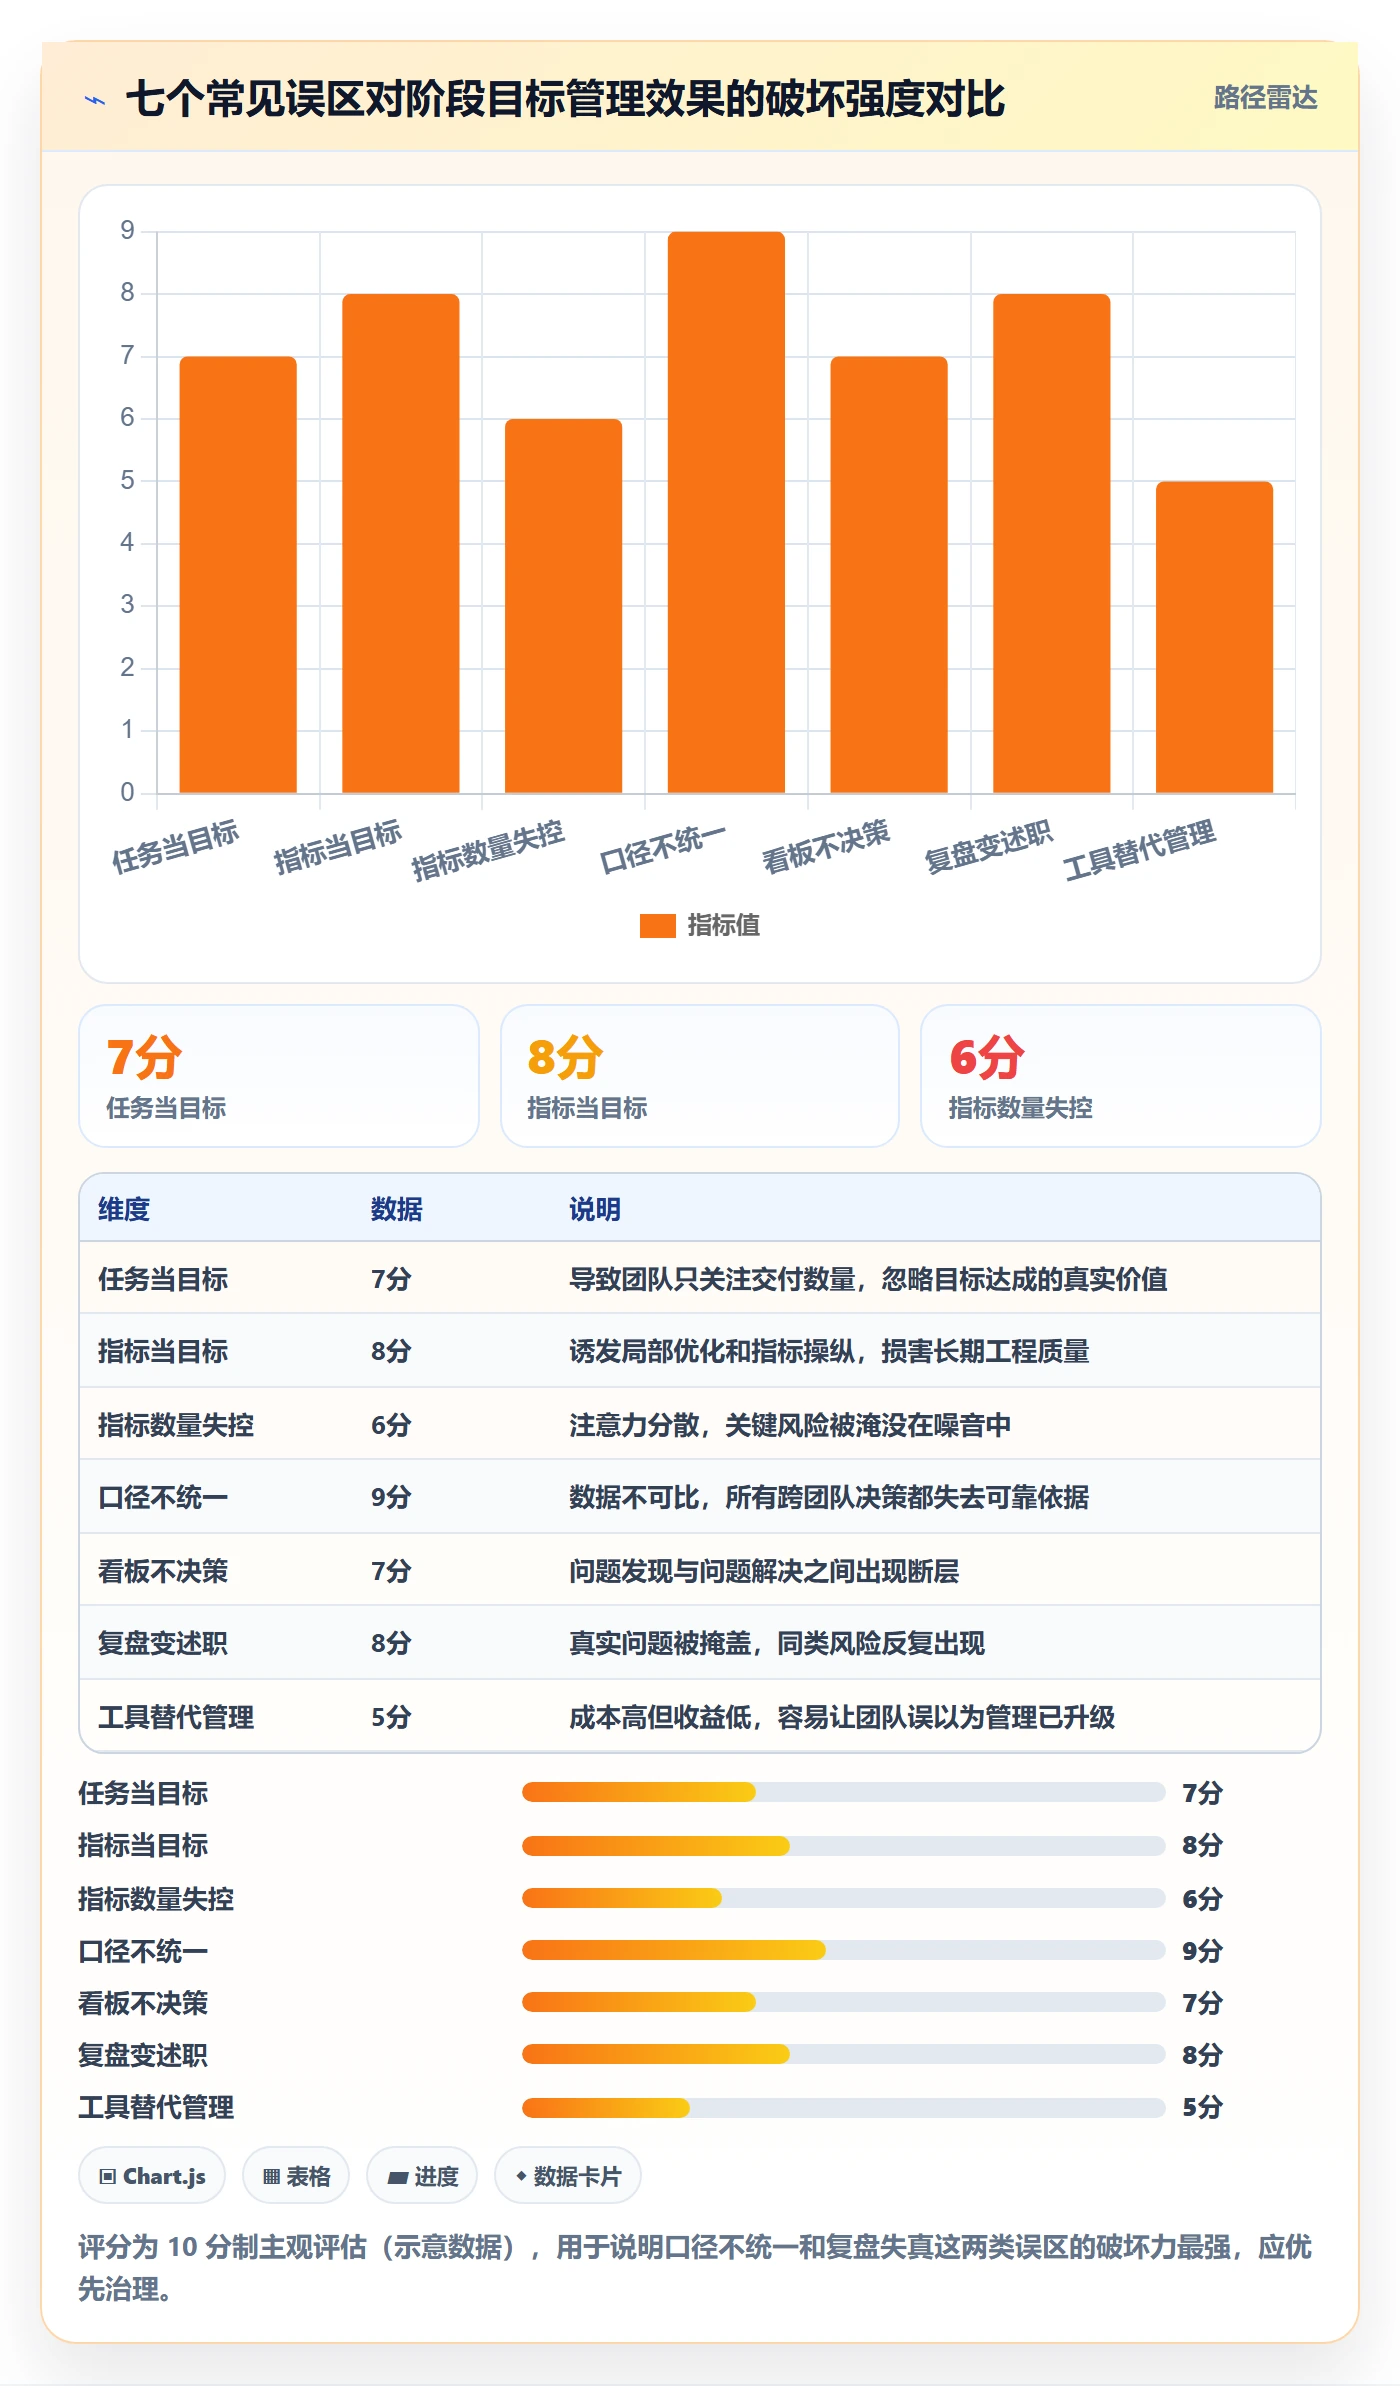Image resolution: width=1400 pixels, height=2386 pixels.
Task: Click the chart title 七个常见误区 heading
Action: click(565, 99)
